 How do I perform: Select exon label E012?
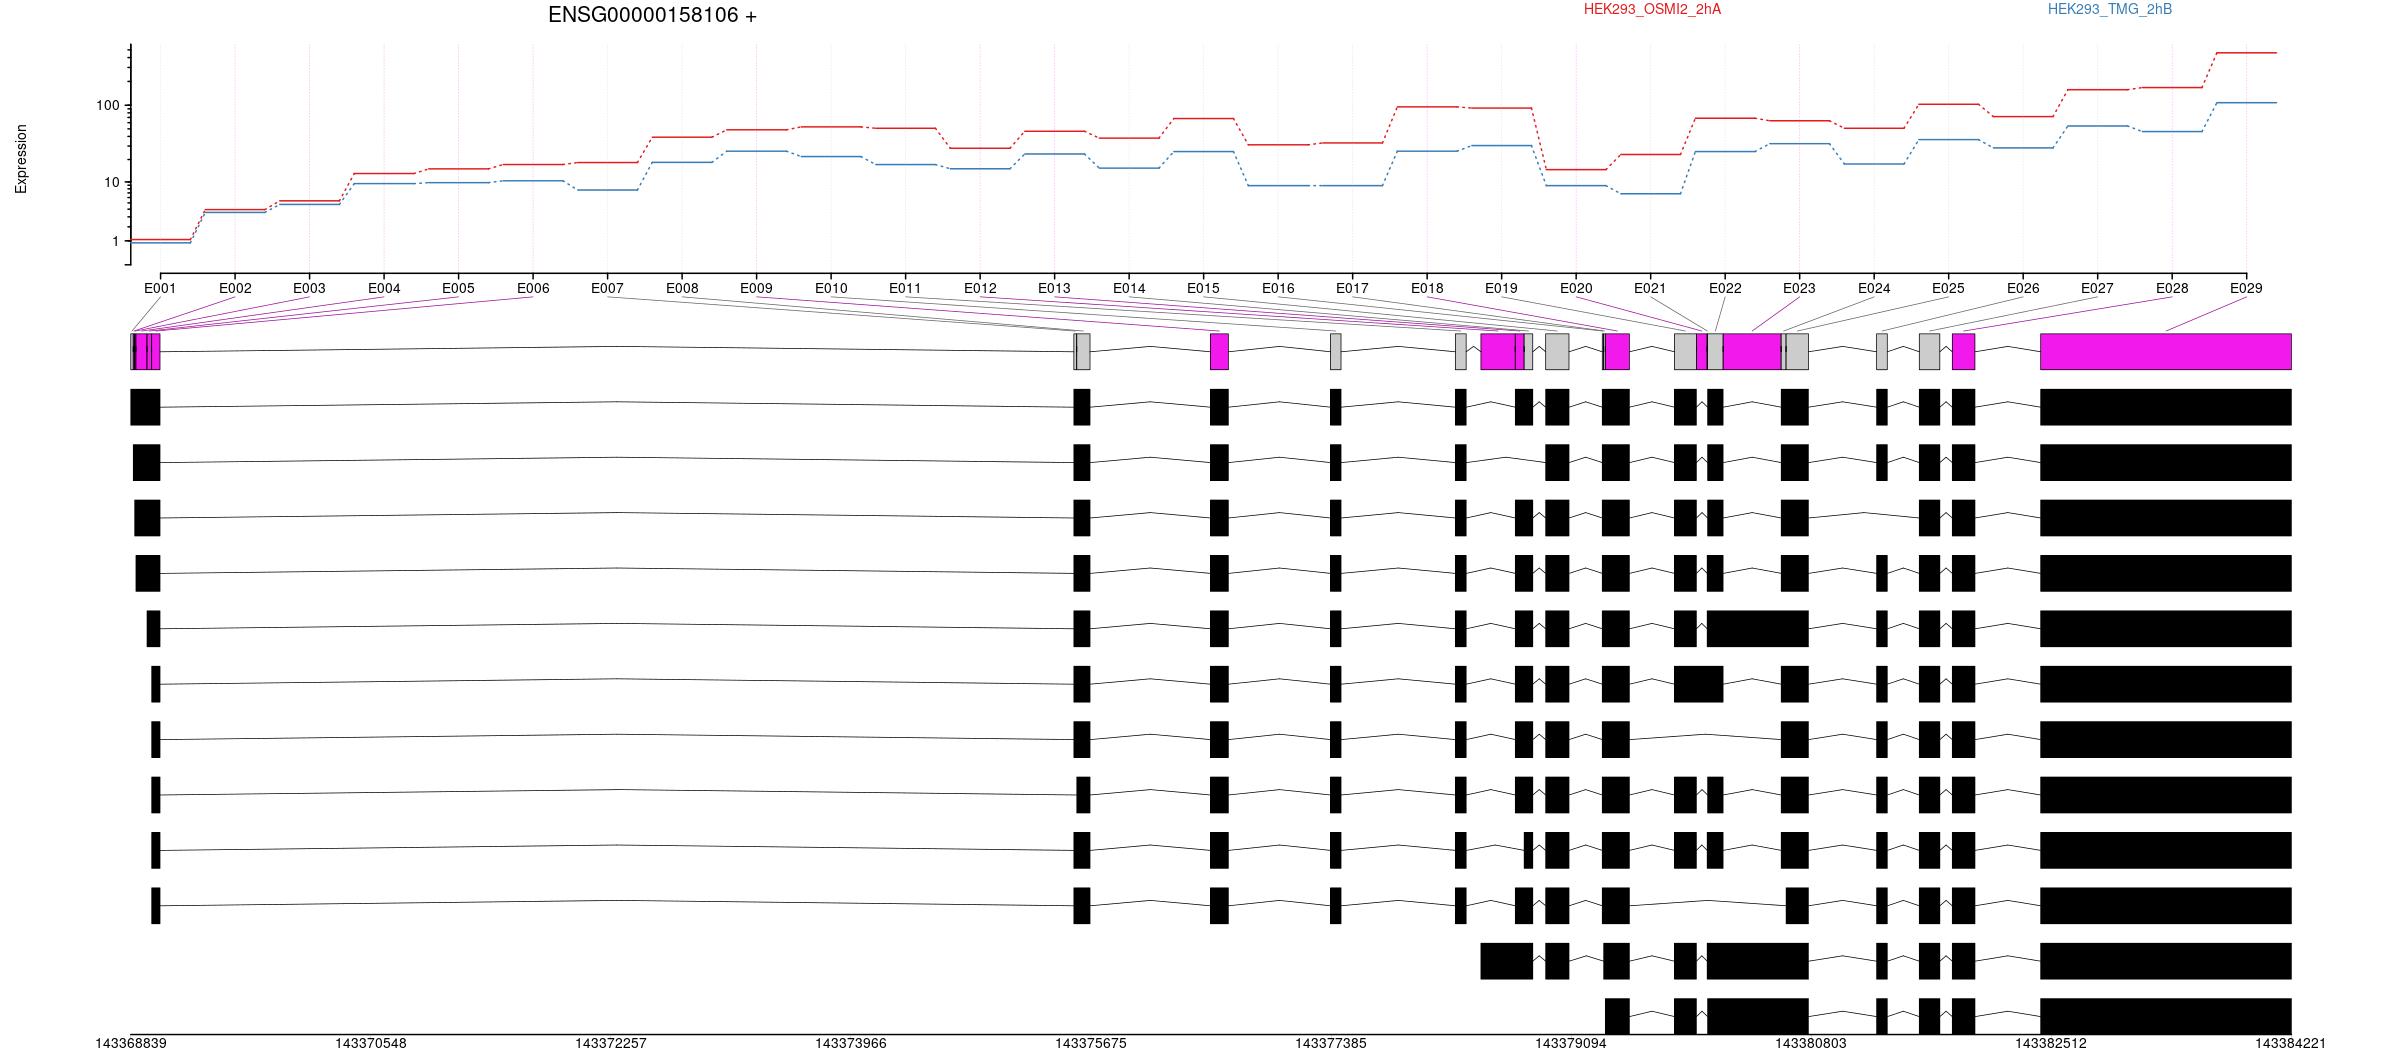pos(980,288)
